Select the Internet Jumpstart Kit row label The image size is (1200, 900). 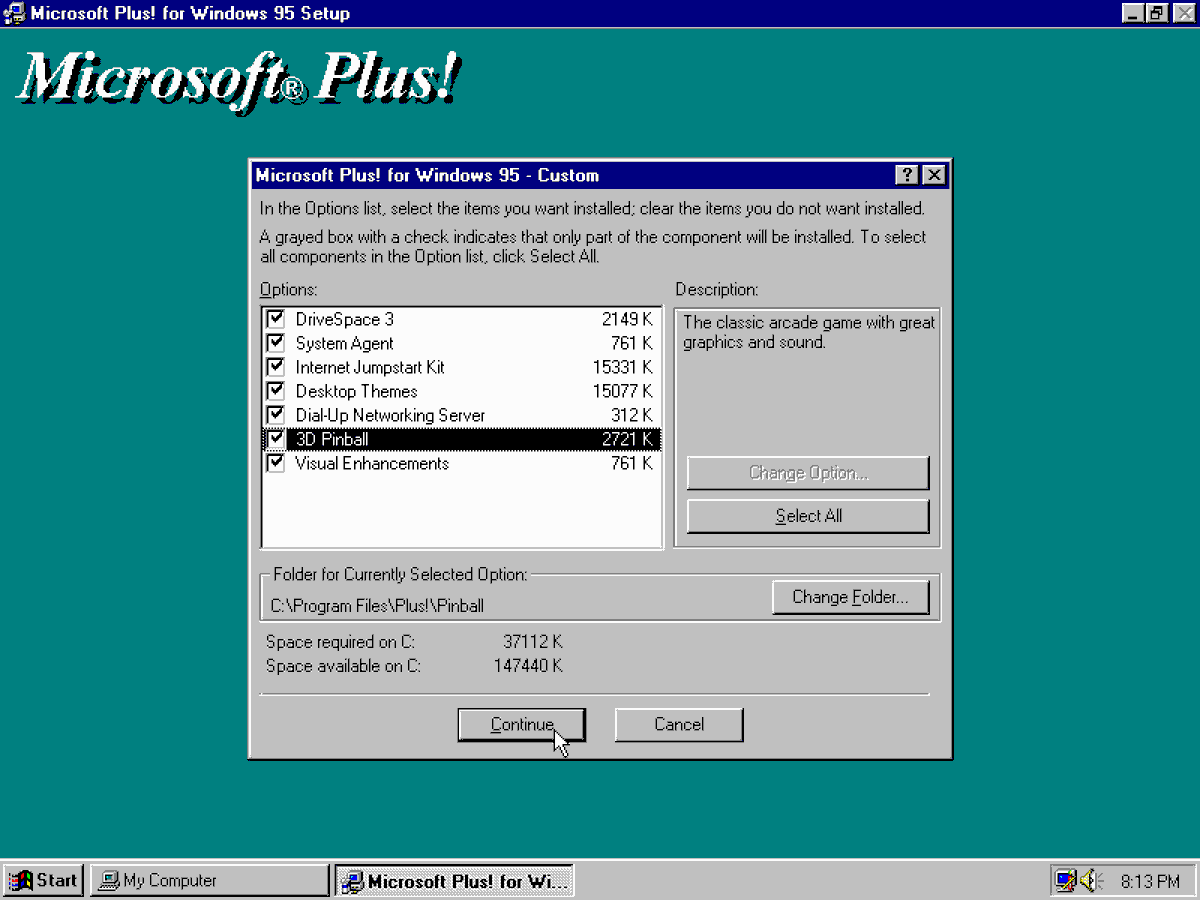coord(370,368)
